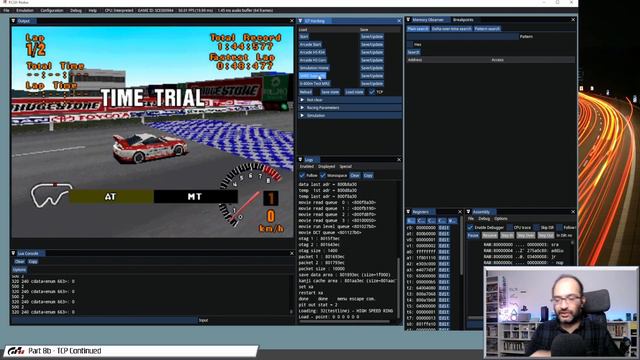Click the Search button in Memory Observer
Viewport: 640px width, 360px height.
[x=413, y=52]
